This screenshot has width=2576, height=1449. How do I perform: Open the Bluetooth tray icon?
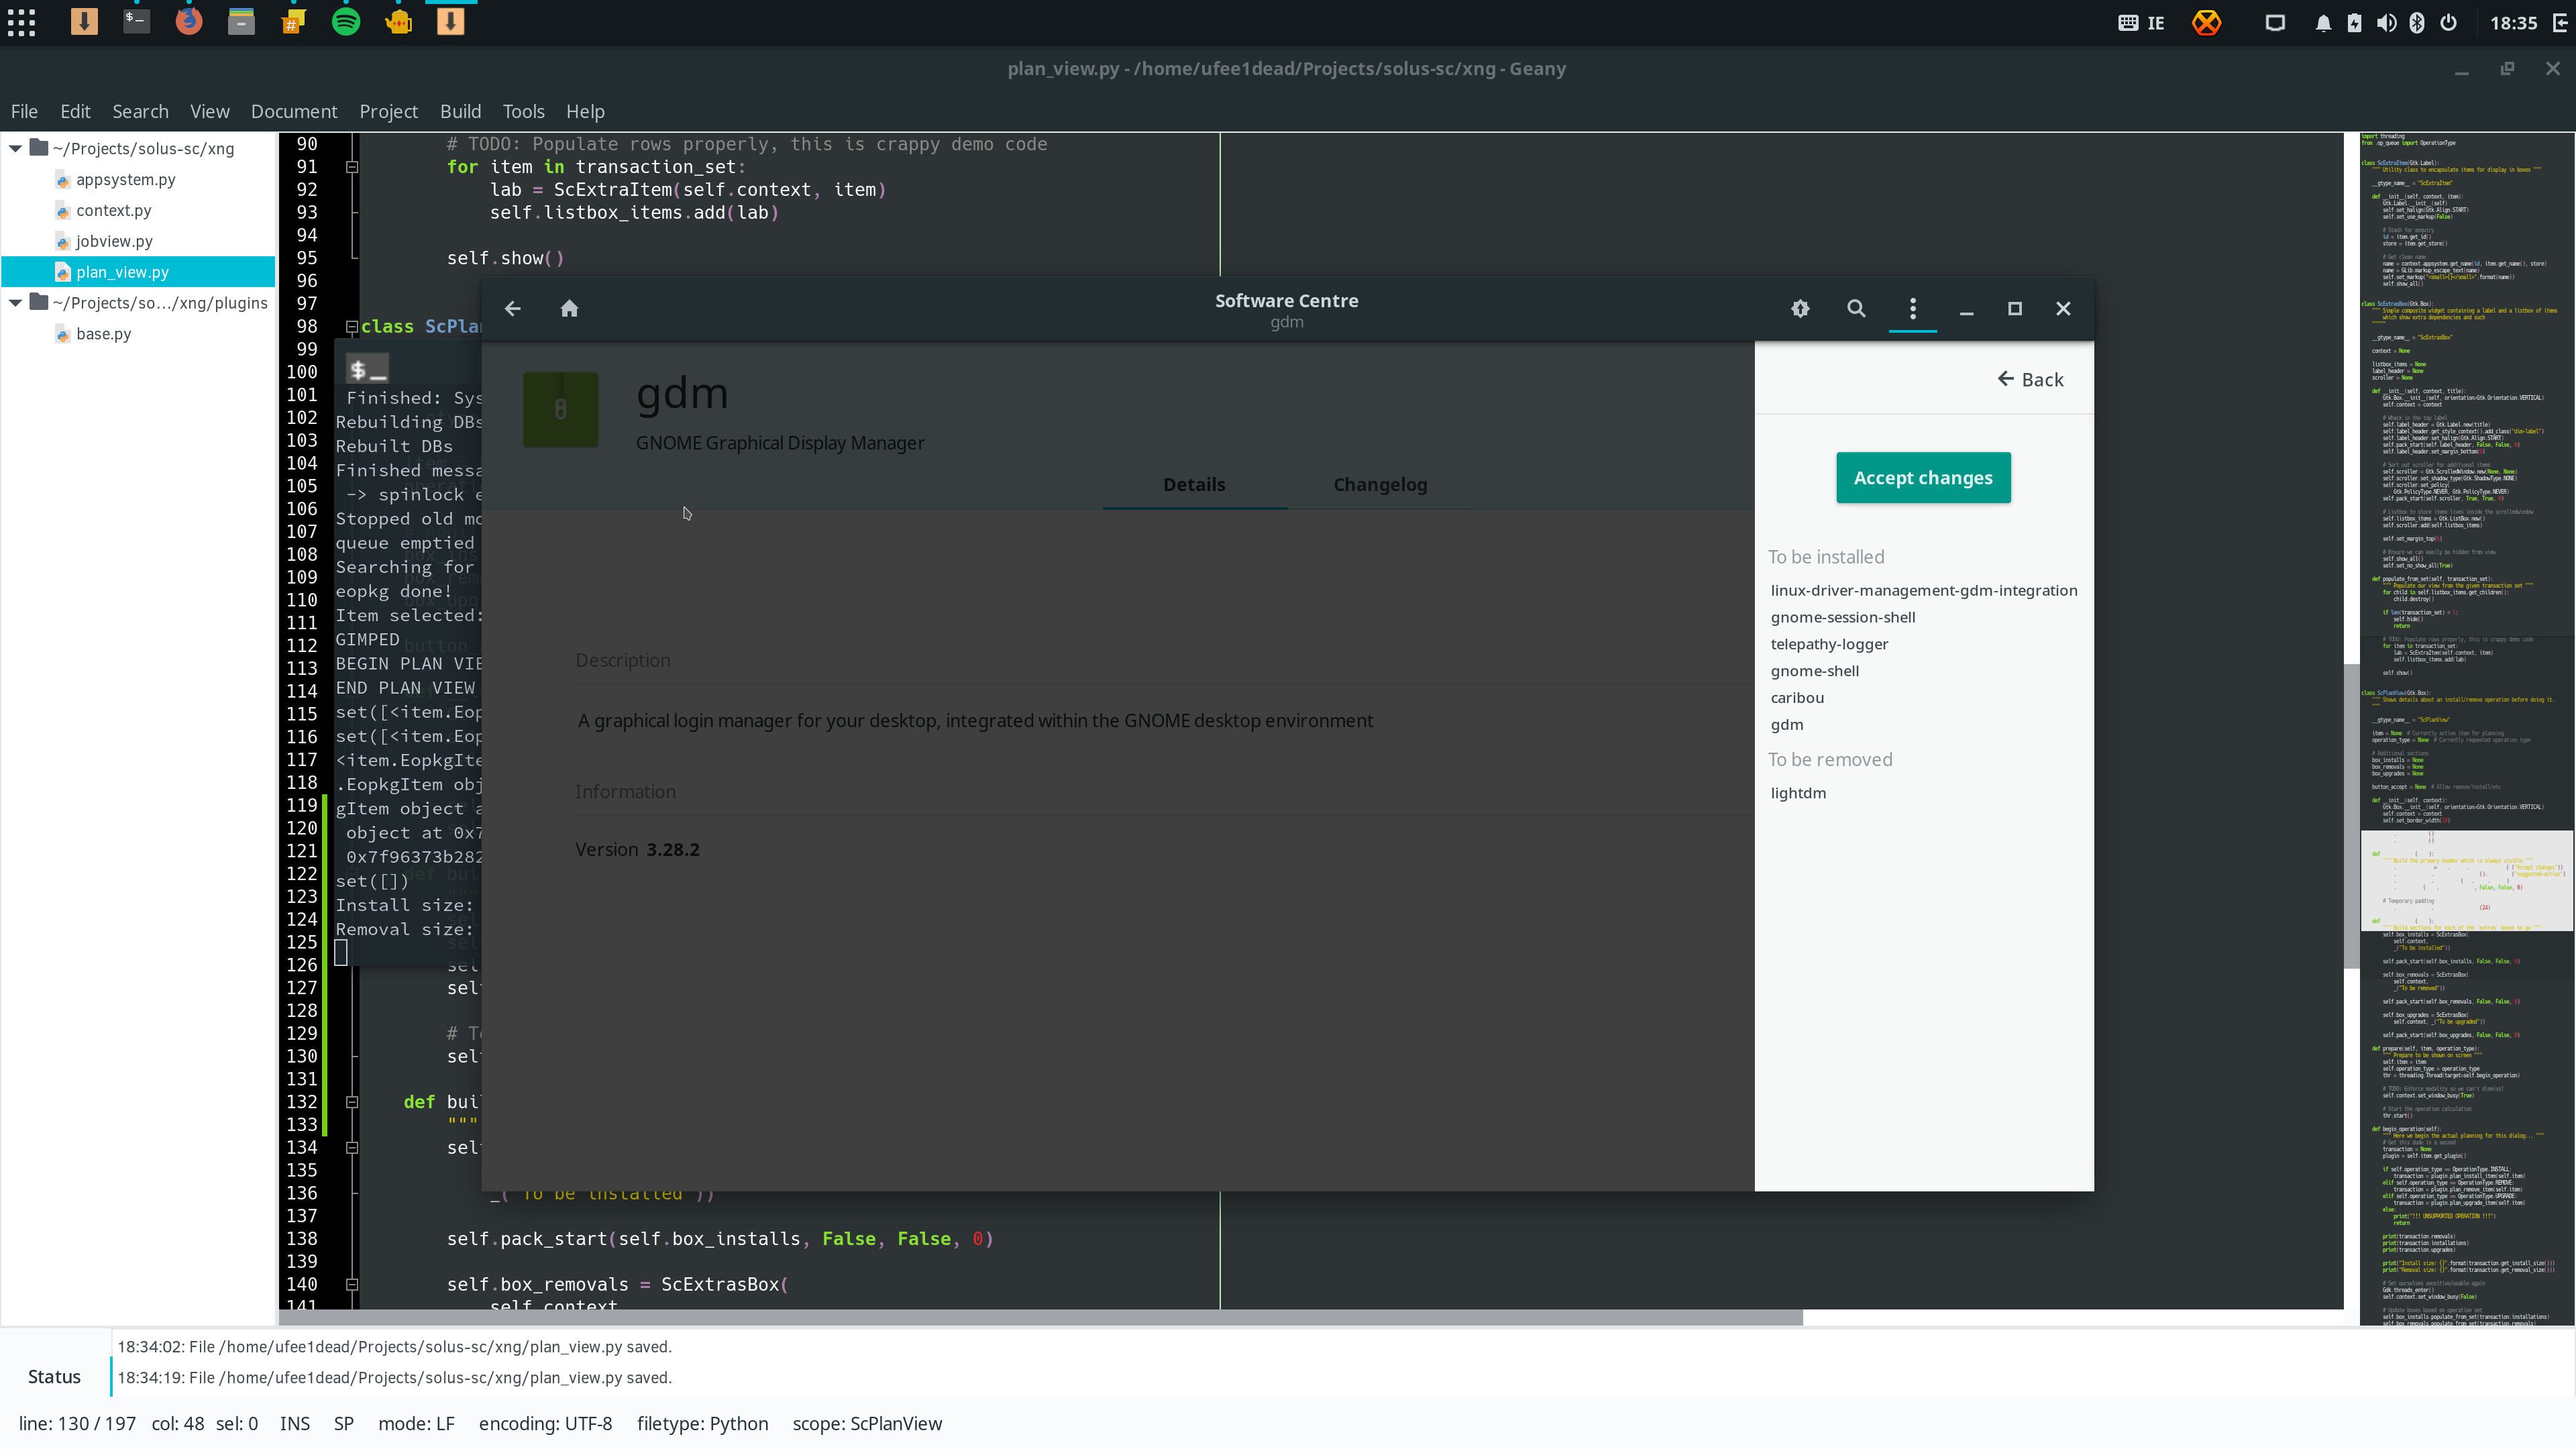(2417, 23)
